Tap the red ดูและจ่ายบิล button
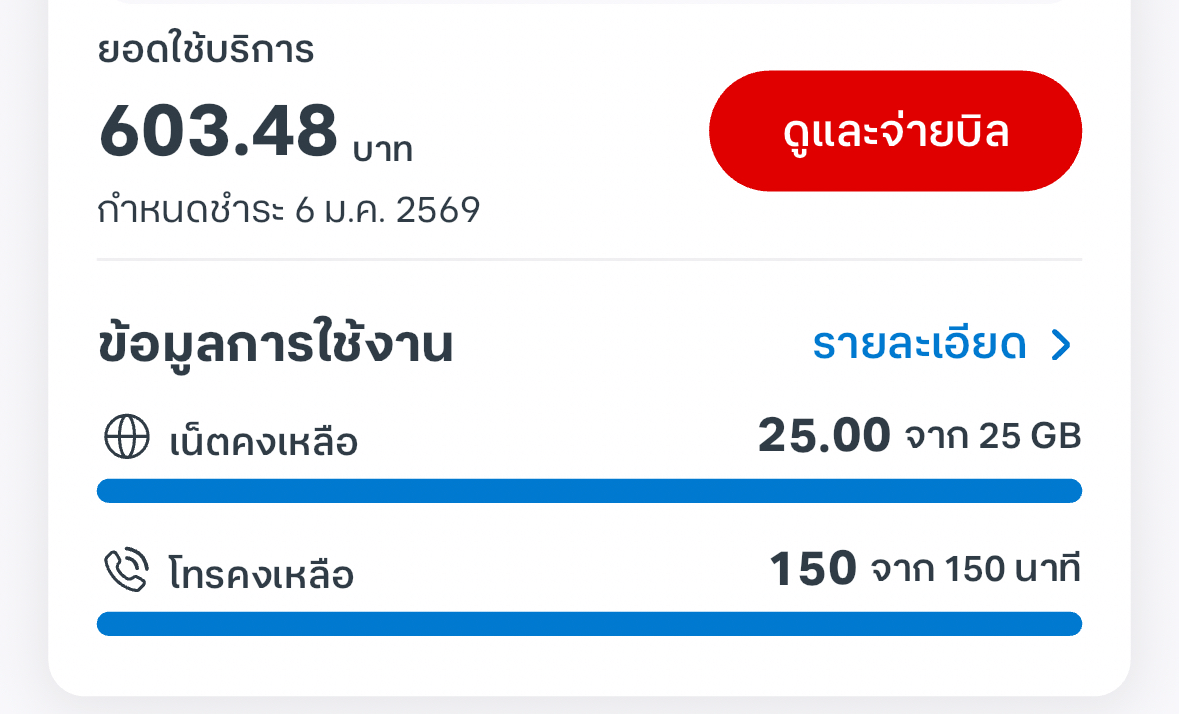 (895, 131)
